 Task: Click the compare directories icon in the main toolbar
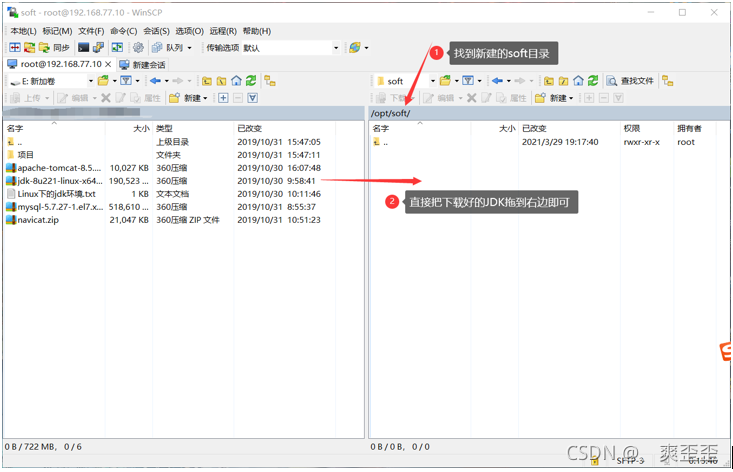(x=15, y=48)
